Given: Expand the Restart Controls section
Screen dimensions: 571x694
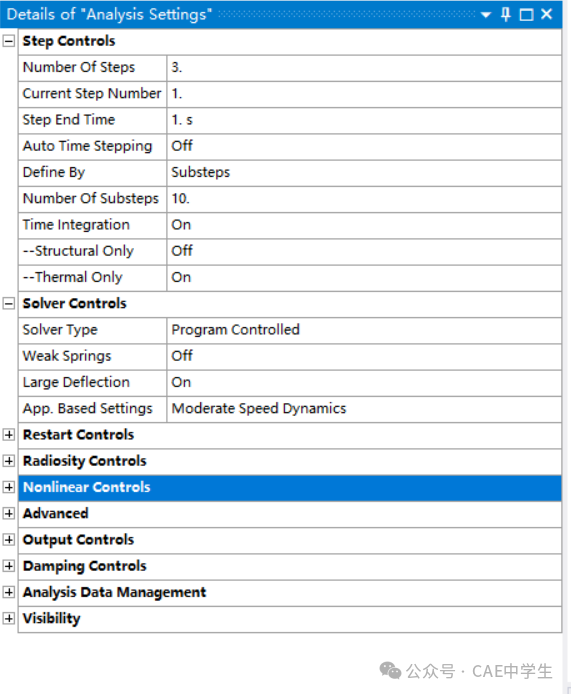Looking at the screenshot, I should pyautogui.click(x=8, y=435).
